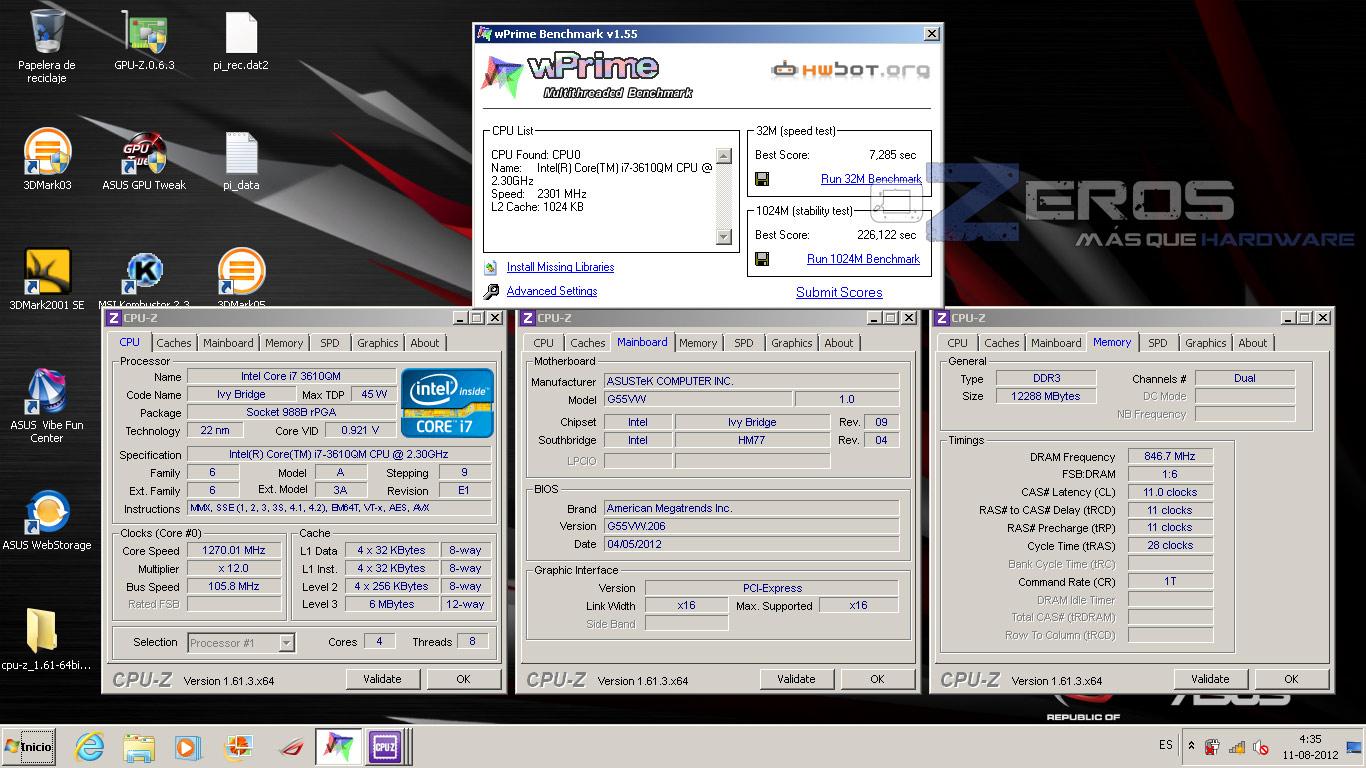The image size is (1366, 768).
Task: Click the save icon for 32M score
Action: [762, 179]
